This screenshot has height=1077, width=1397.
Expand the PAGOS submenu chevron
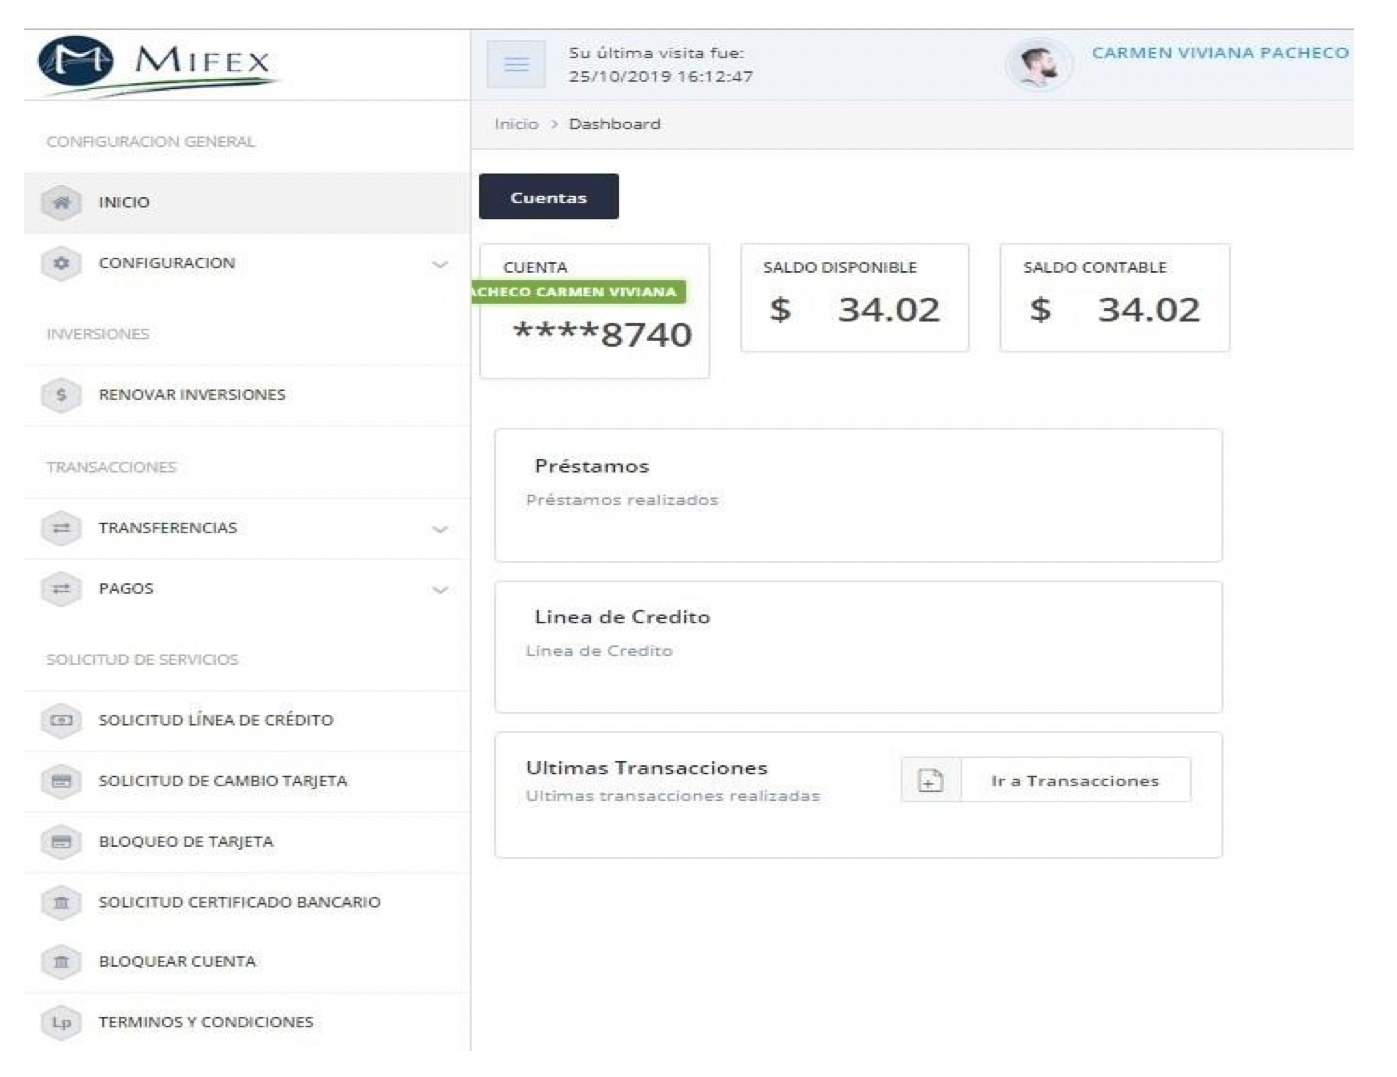click(439, 590)
